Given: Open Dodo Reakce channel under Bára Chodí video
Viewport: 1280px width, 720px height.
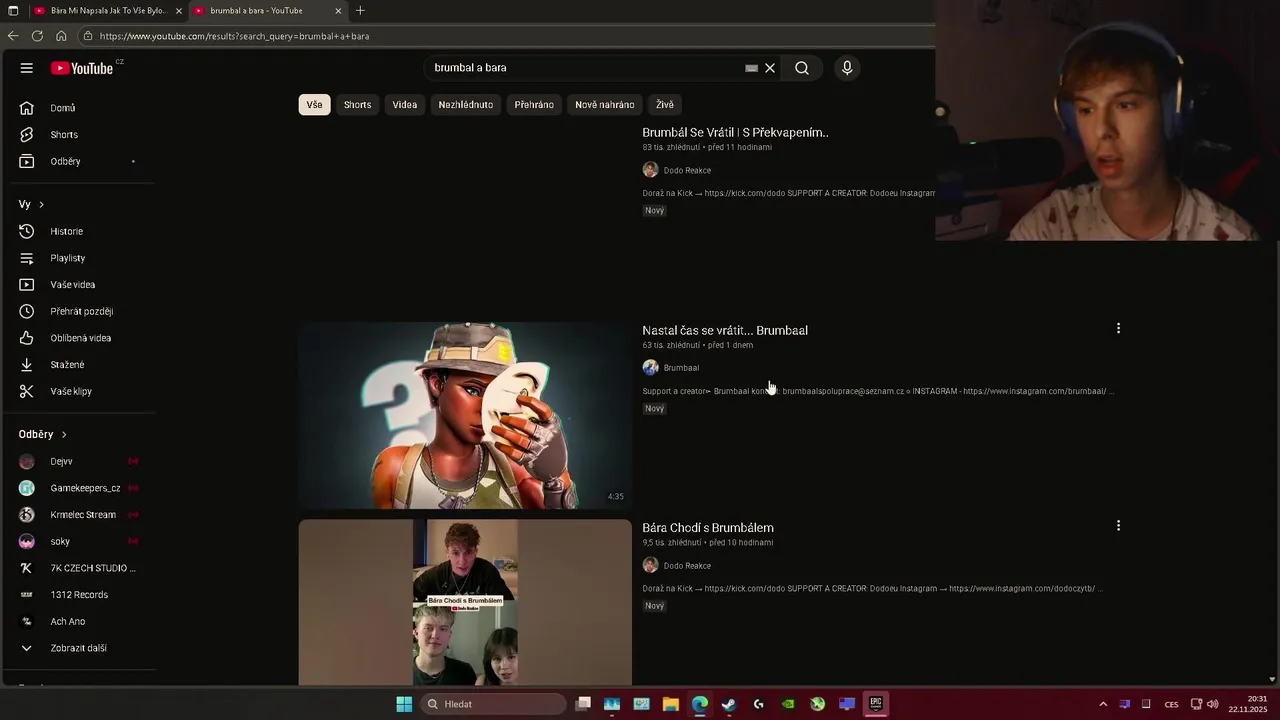Looking at the screenshot, I should [x=687, y=566].
